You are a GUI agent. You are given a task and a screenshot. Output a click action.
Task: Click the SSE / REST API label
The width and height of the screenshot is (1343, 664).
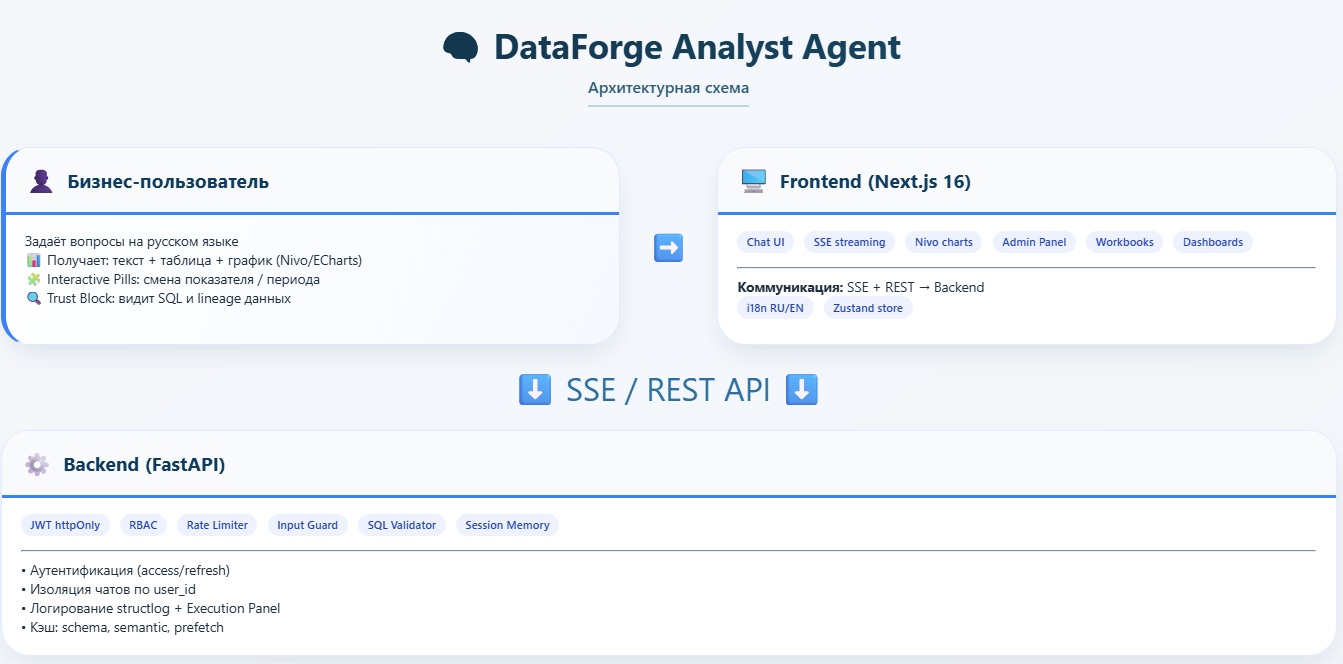[668, 390]
